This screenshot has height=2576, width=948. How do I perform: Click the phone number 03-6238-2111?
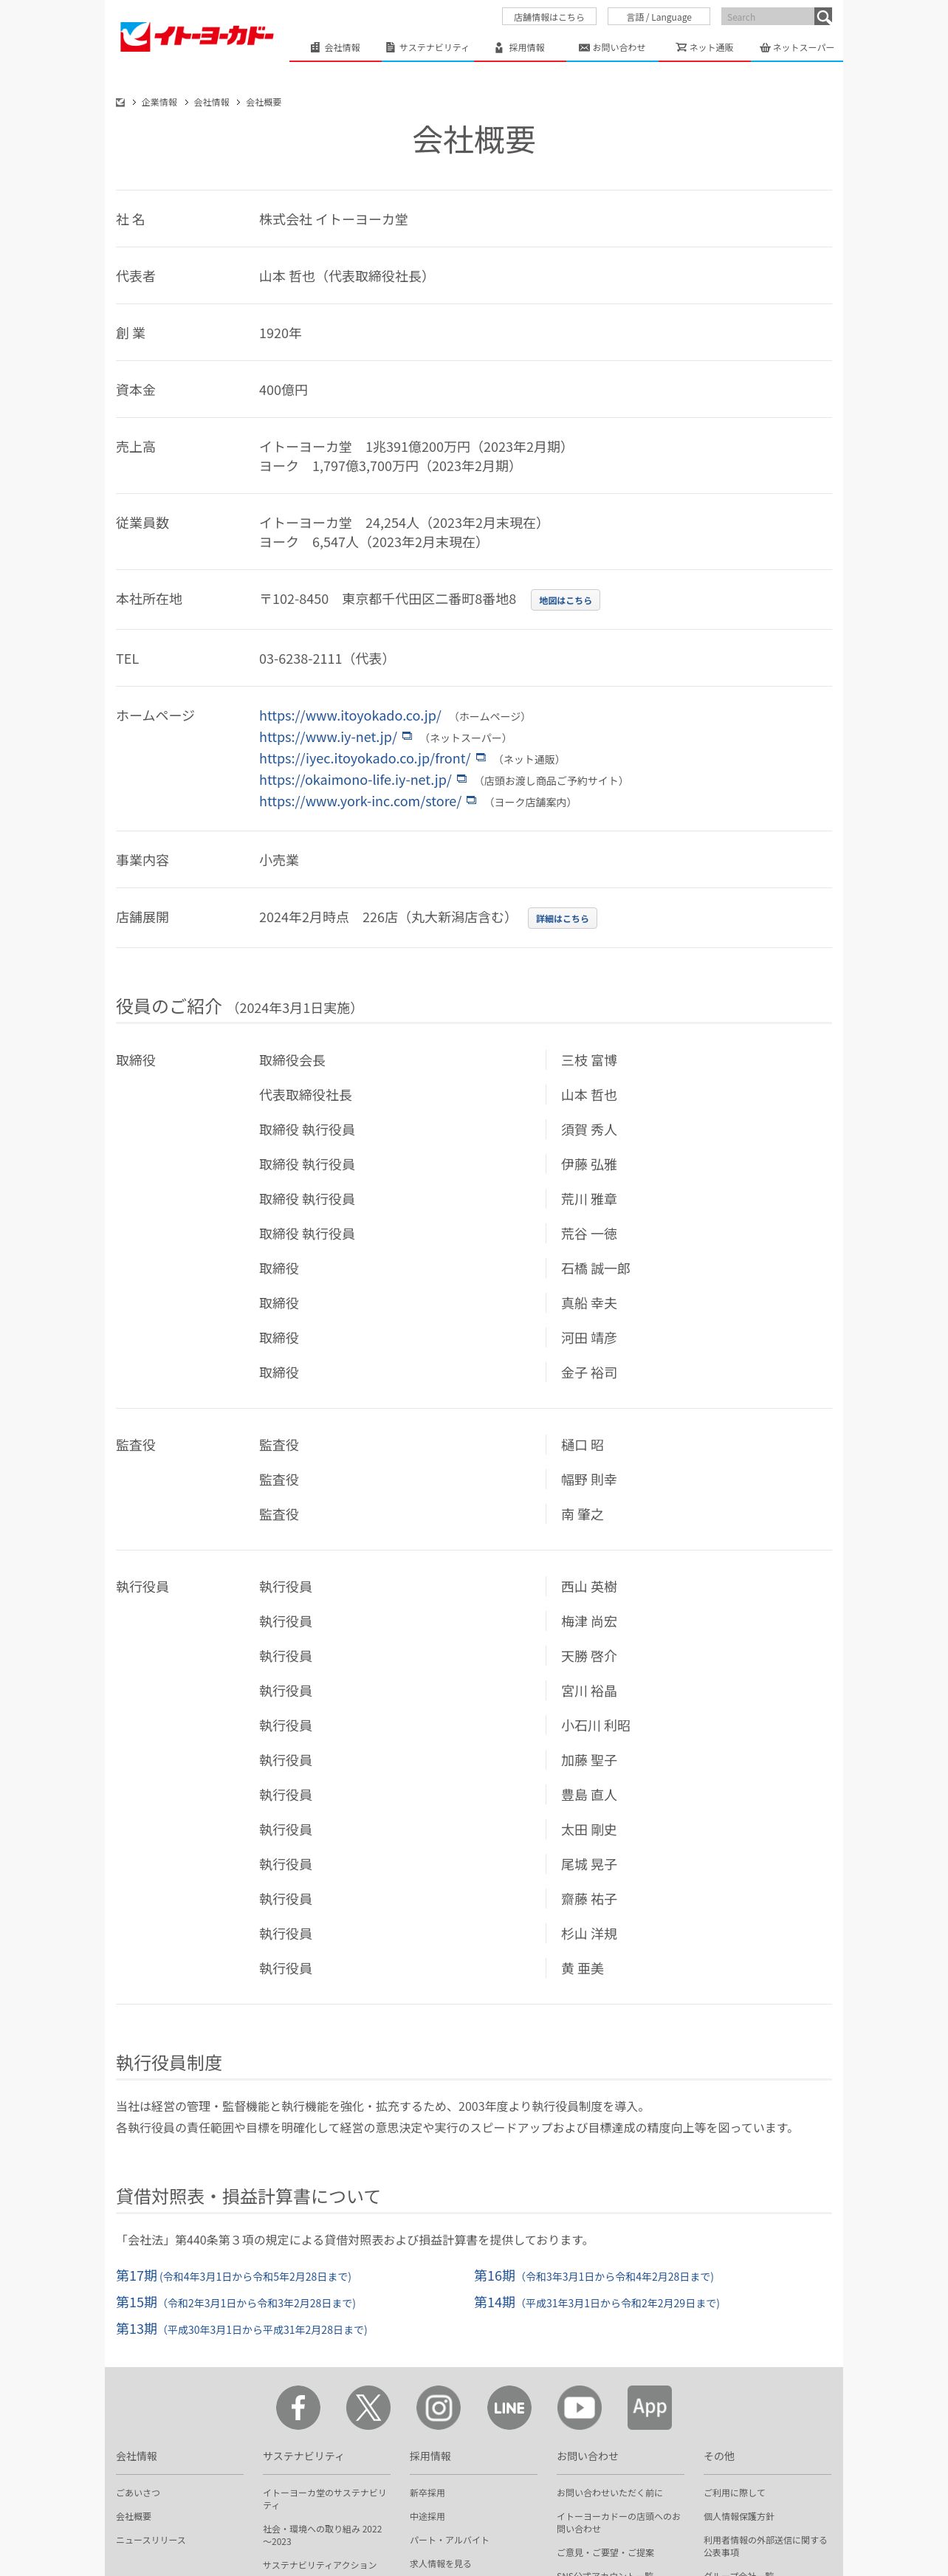click(300, 658)
